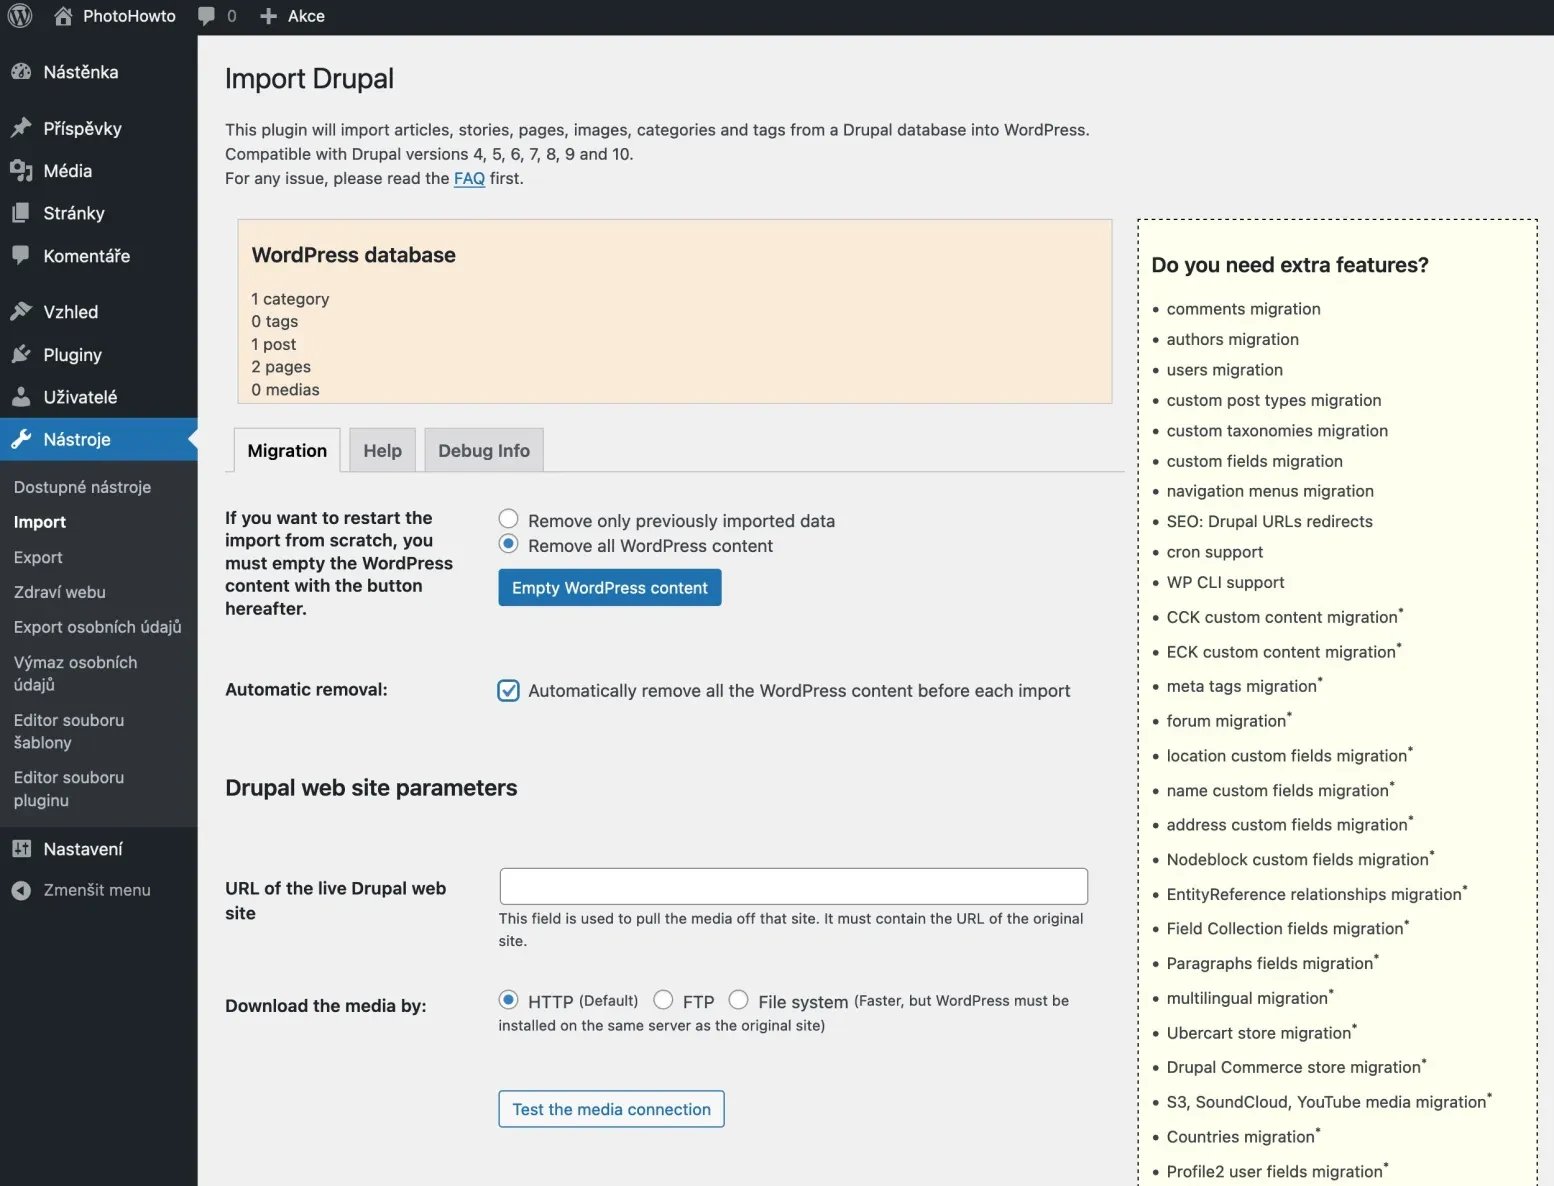Click the Nastavení settings icon
Screen dimensions: 1554x1186
pos(21,849)
